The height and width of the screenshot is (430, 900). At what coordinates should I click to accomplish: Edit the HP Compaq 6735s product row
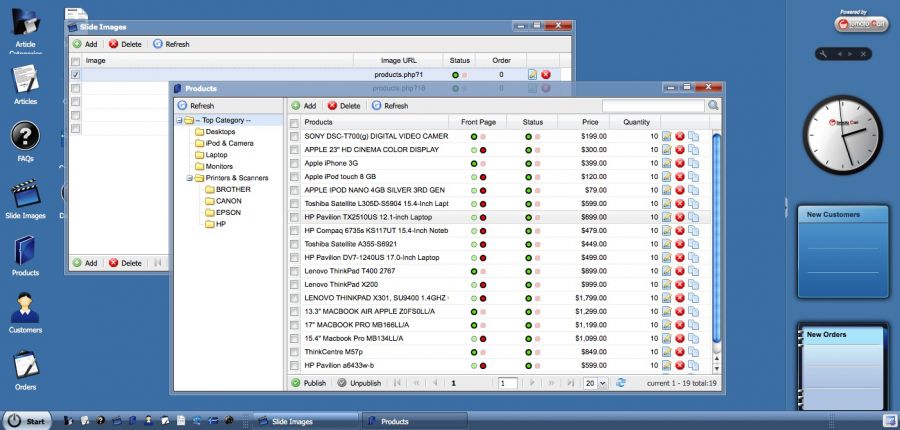click(666, 231)
